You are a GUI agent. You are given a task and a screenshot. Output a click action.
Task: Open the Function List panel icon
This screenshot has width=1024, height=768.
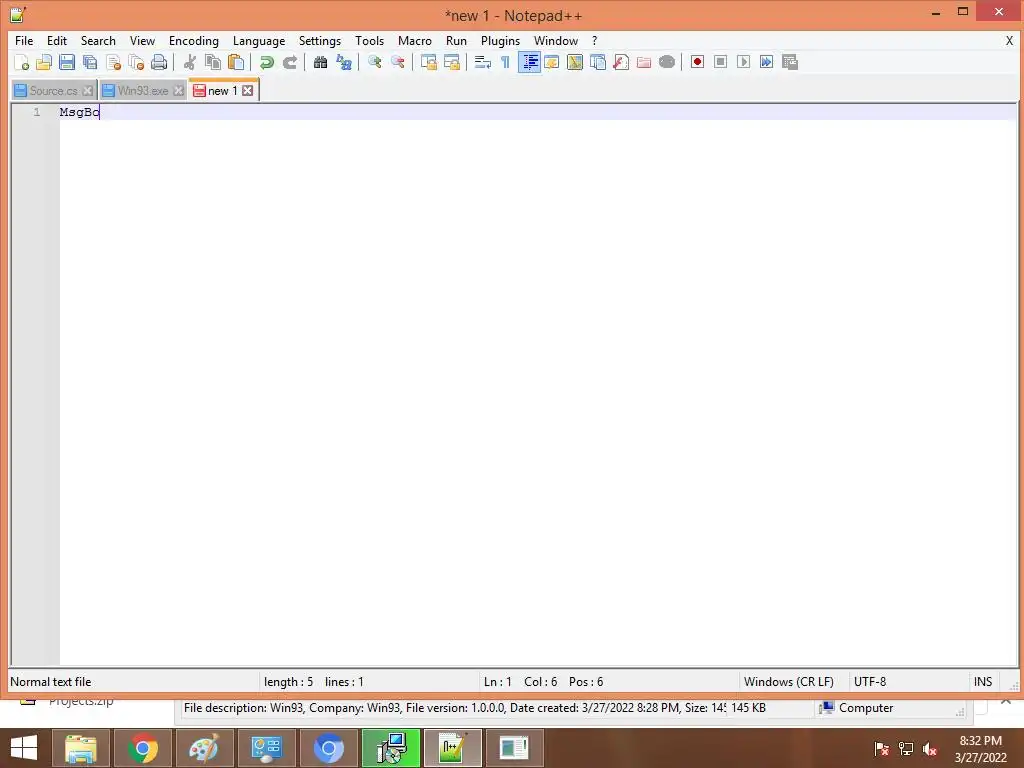click(x=621, y=62)
